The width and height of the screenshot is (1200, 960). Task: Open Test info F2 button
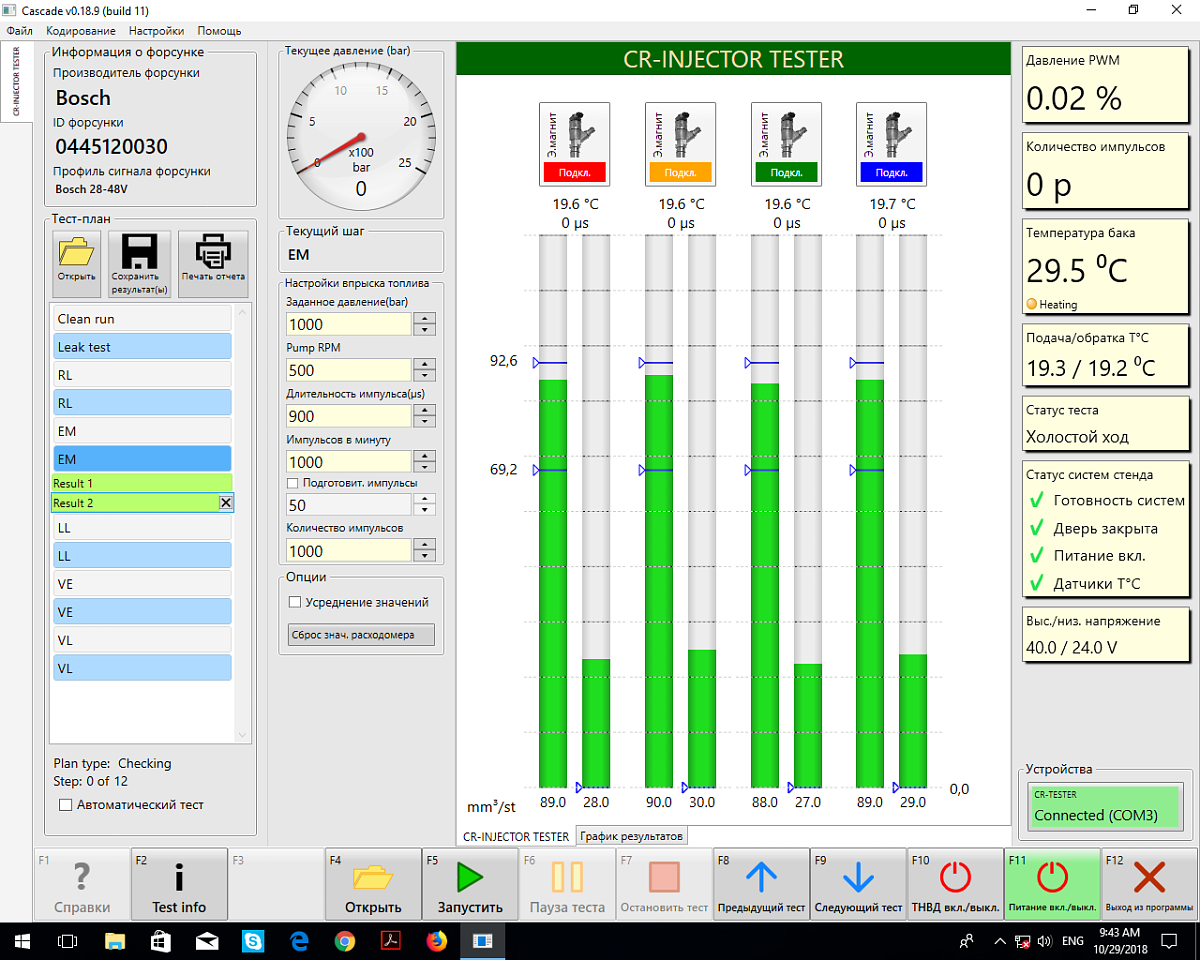click(179, 884)
